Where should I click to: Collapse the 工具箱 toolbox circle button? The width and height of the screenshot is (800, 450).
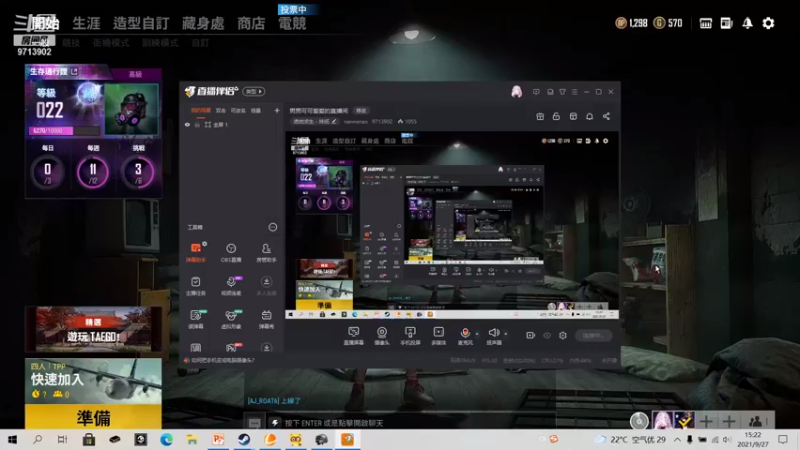tap(272, 227)
